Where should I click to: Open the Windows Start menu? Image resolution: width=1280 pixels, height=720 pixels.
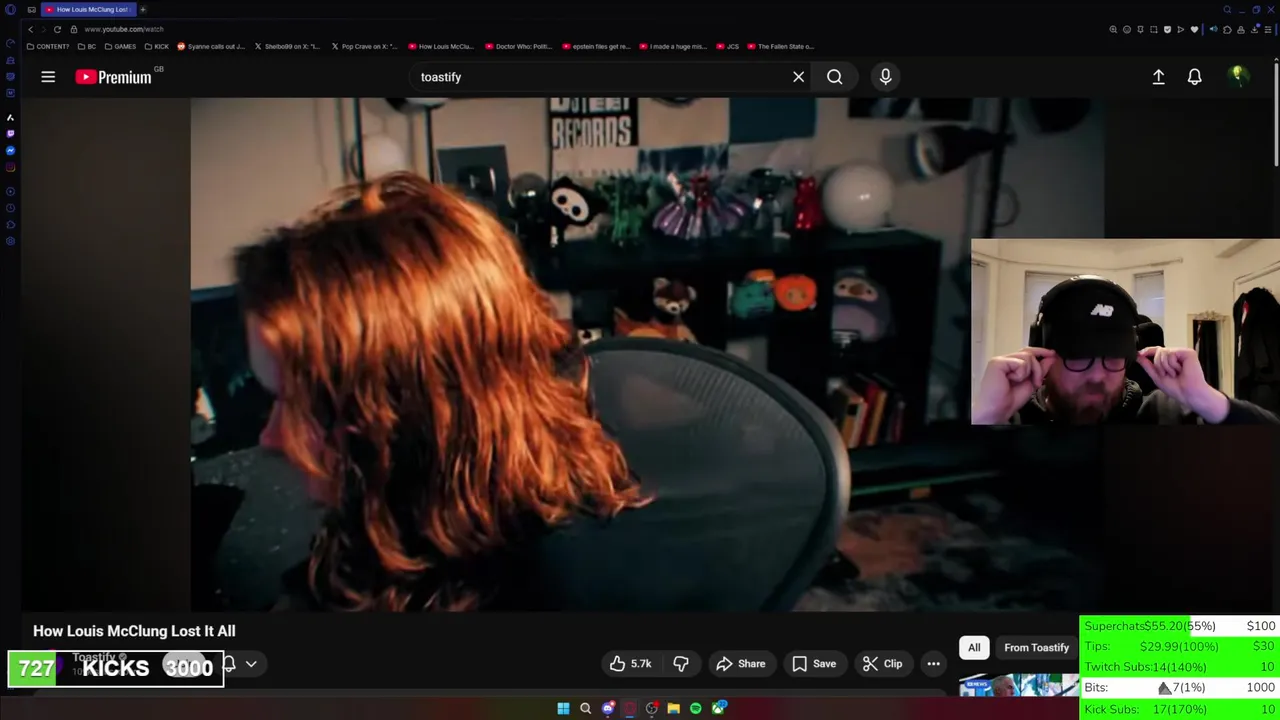[563, 709]
